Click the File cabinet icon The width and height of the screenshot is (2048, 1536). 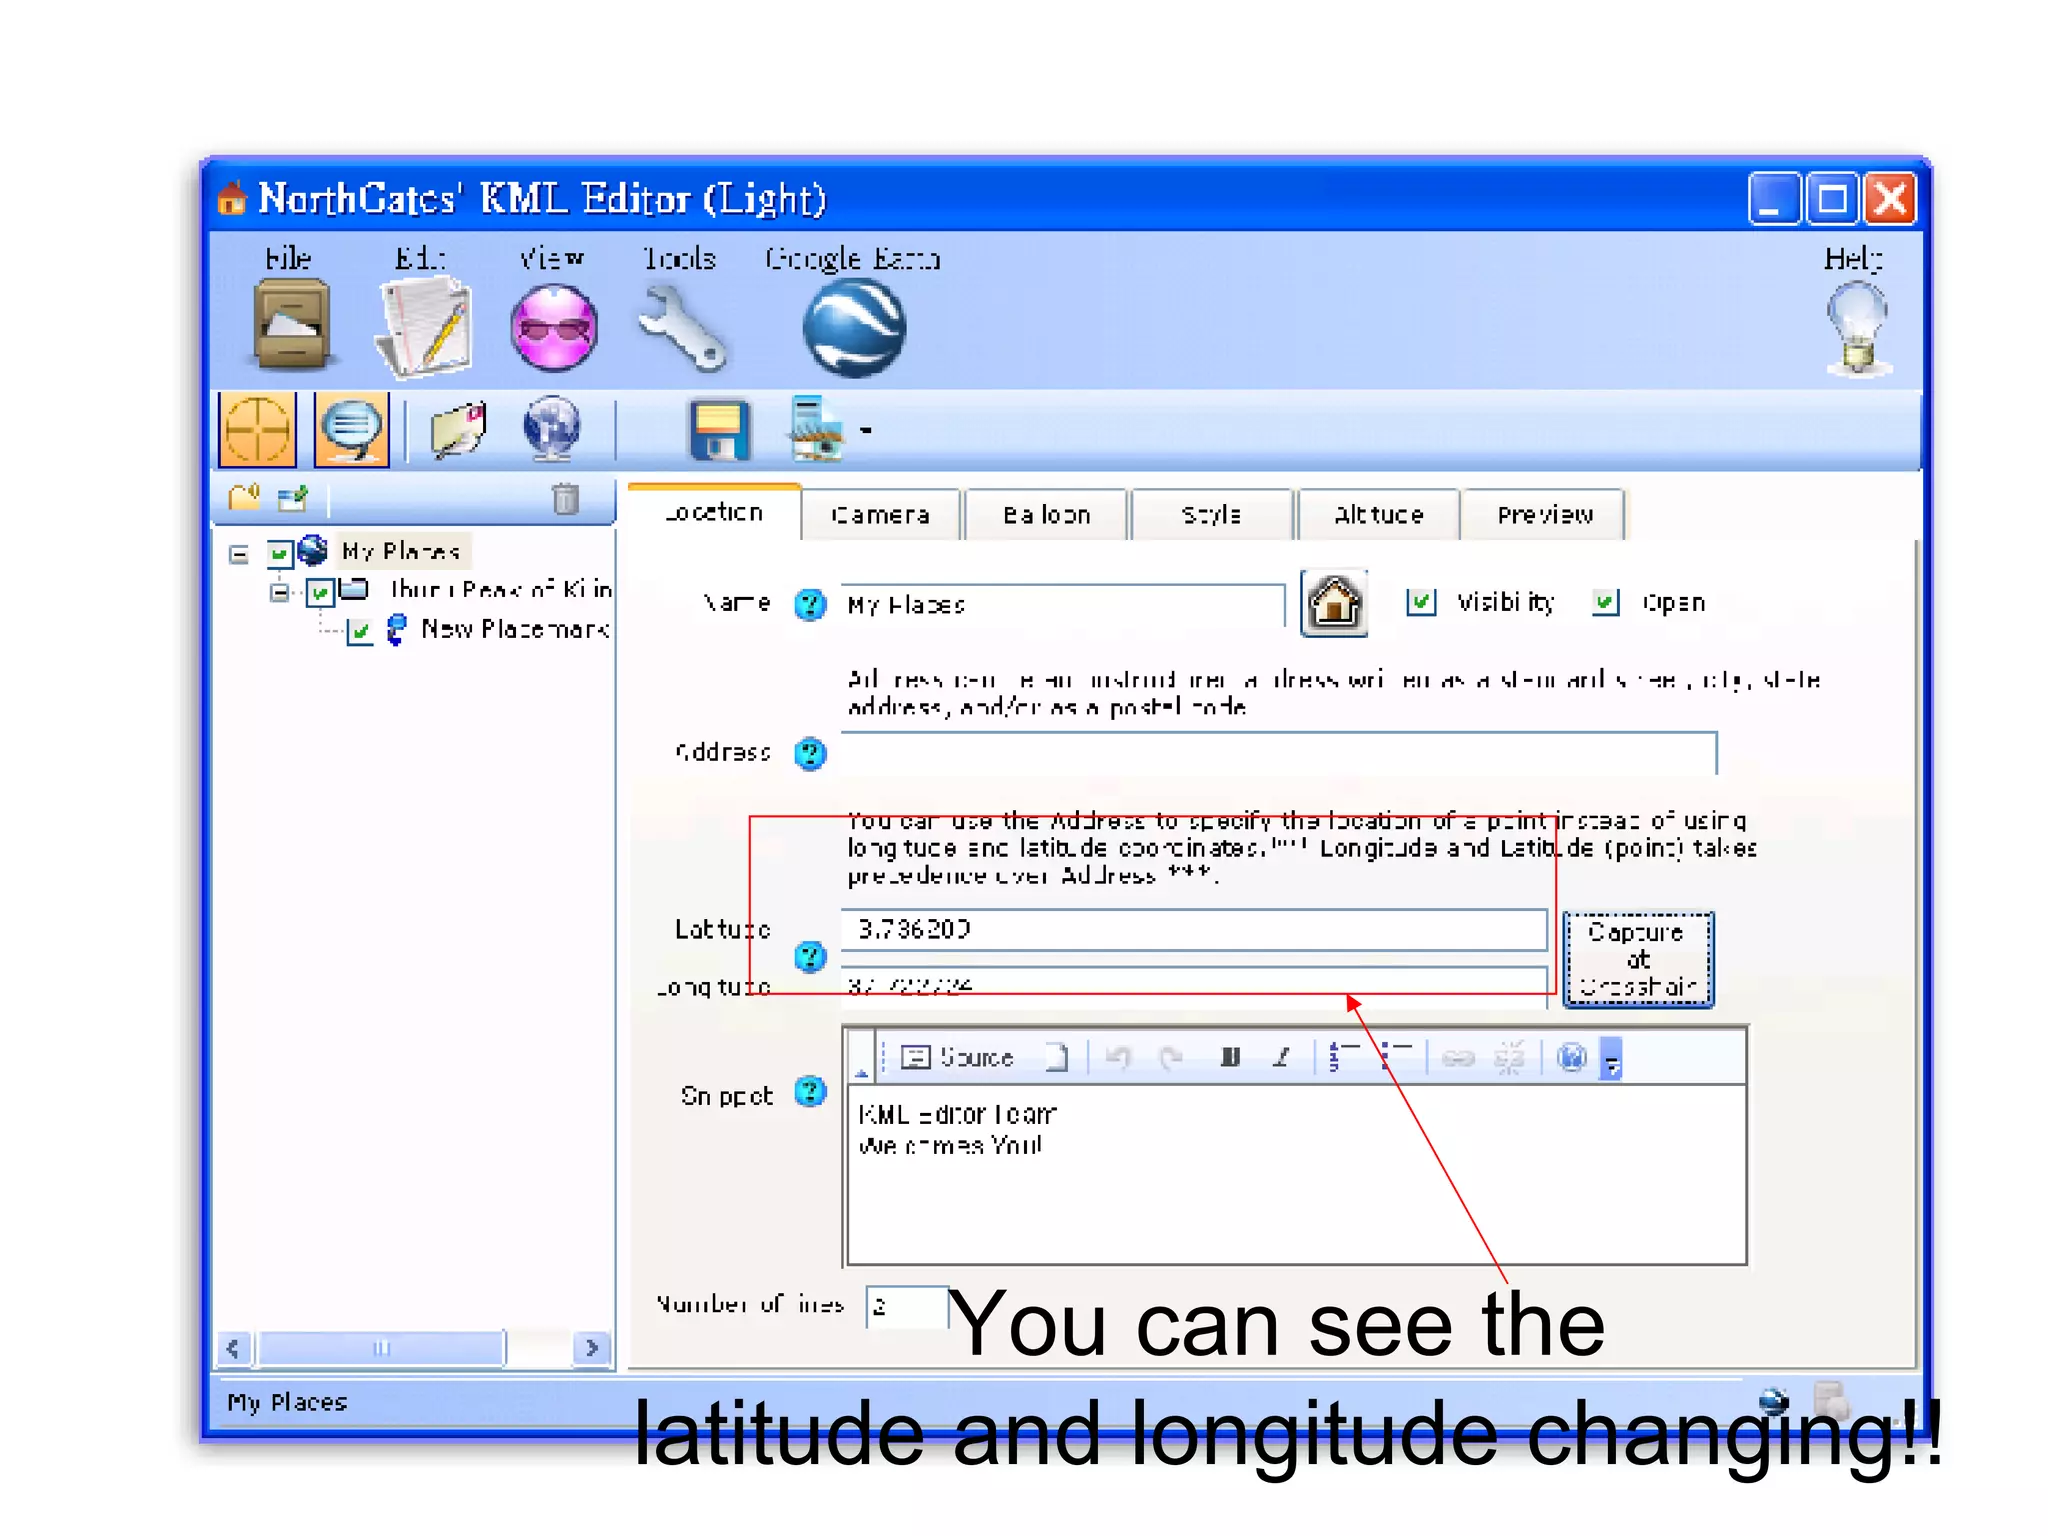tap(291, 325)
